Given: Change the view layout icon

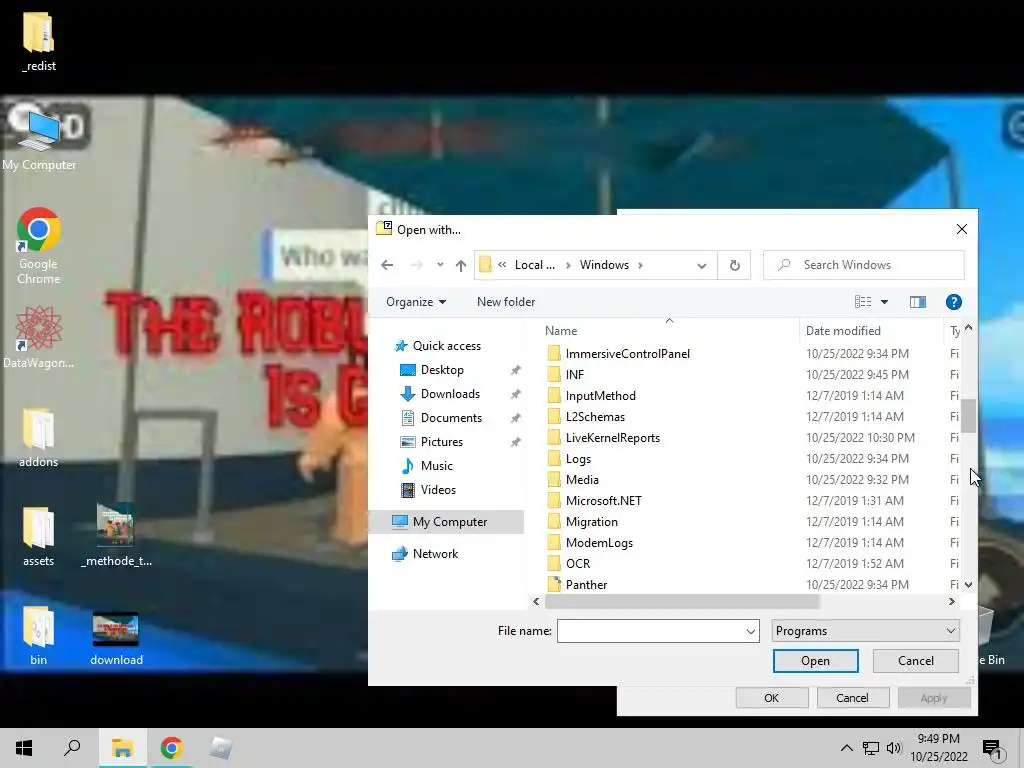Looking at the screenshot, I should (x=863, y=302).
